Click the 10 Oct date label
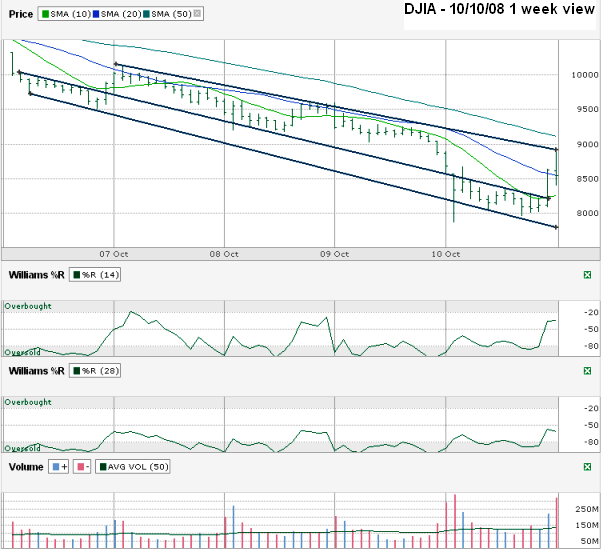This screenshot has width=603, height=552. 446,254
